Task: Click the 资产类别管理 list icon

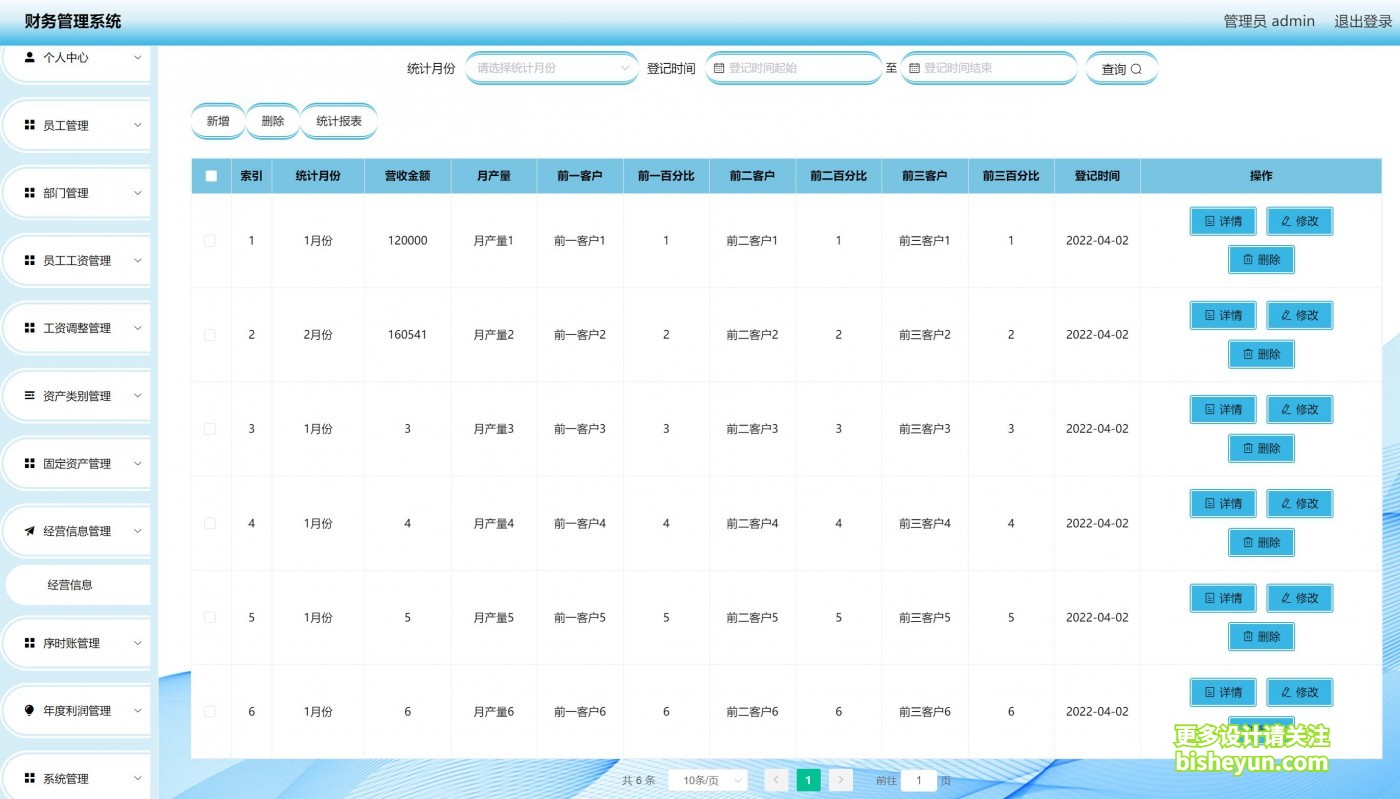Action: pos(30,396)
